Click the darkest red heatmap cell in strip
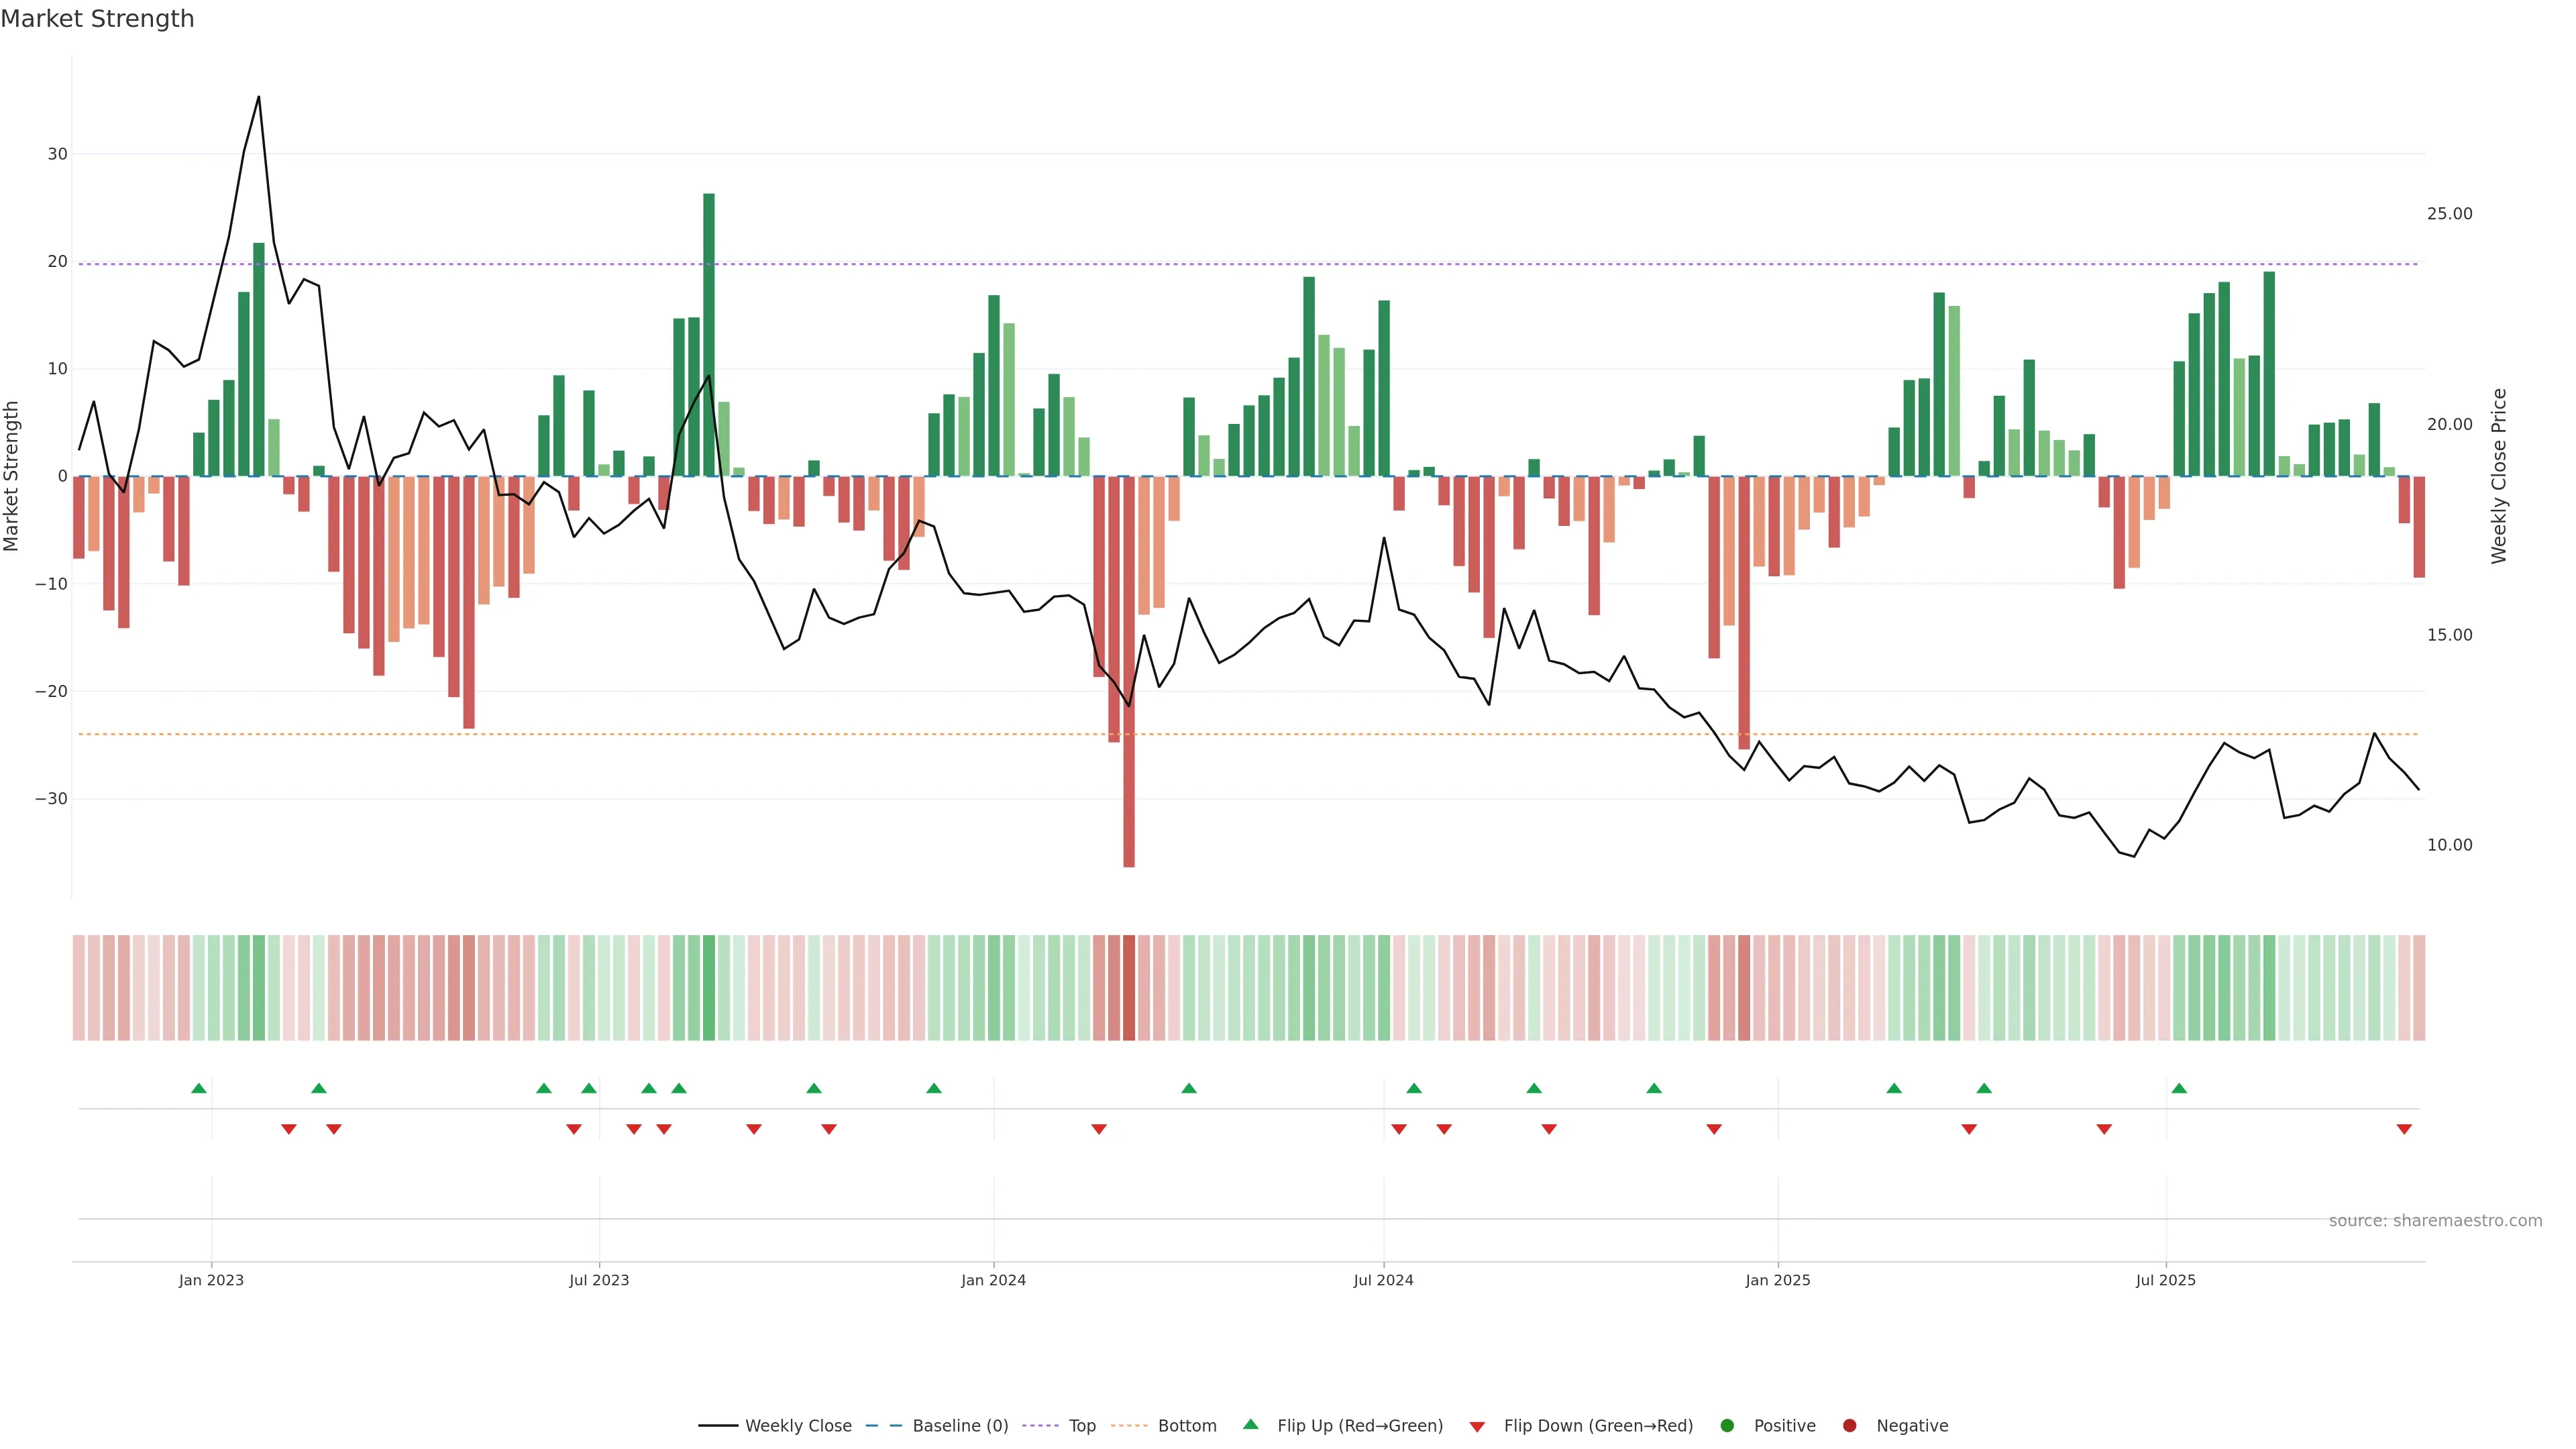 tap(1129, 987)
